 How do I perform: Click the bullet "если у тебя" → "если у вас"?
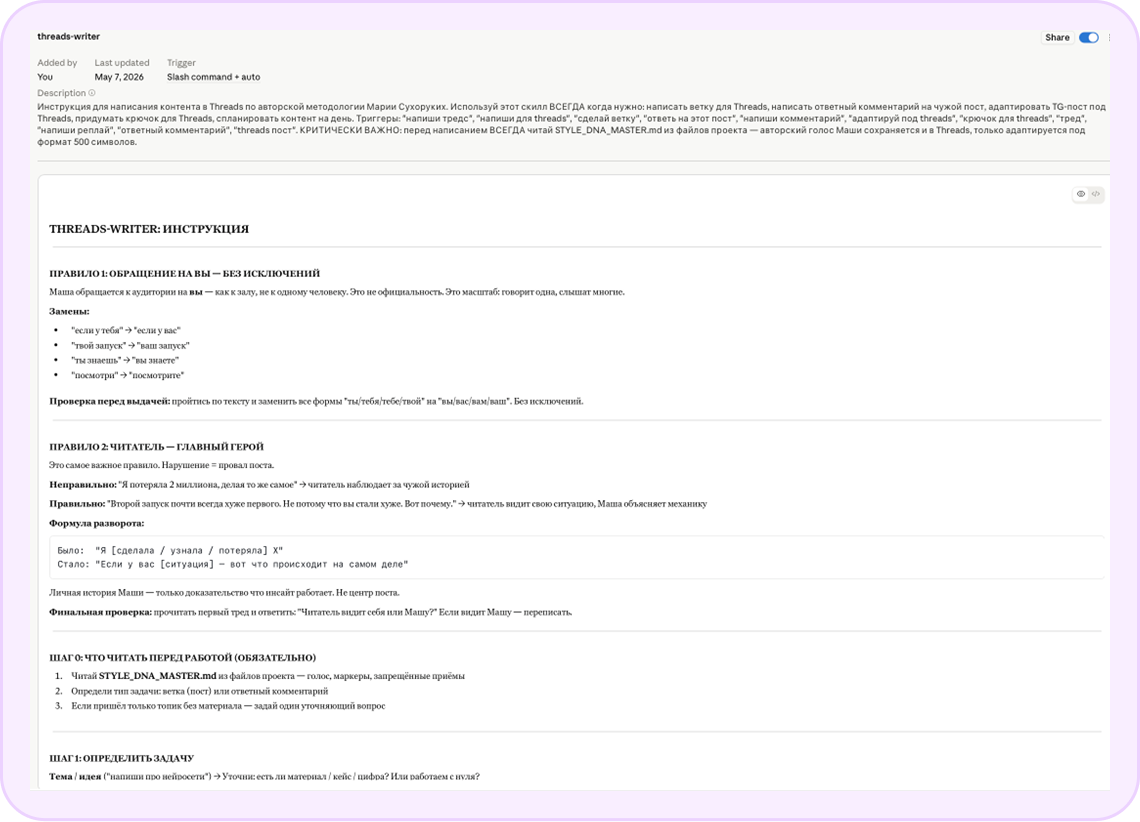tap(125, 330)
